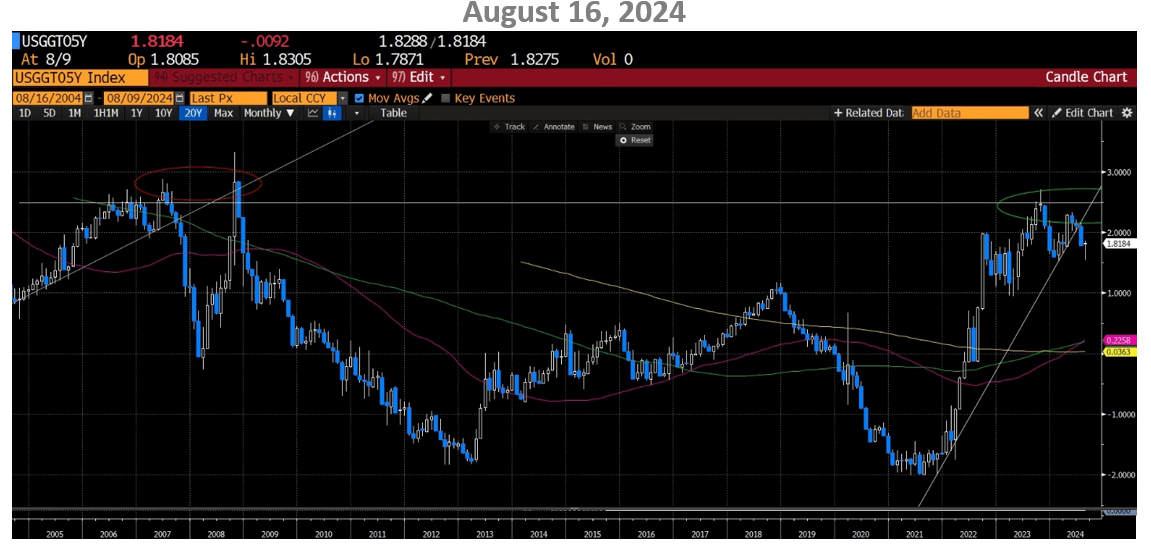
Task: Open the start date calendar picker icon
Action: click(89, 98)
